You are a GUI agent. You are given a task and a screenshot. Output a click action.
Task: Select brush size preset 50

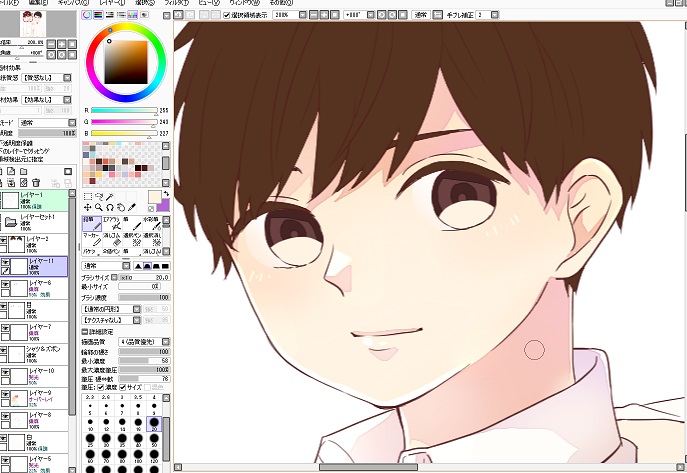click(x=154, y=440)
